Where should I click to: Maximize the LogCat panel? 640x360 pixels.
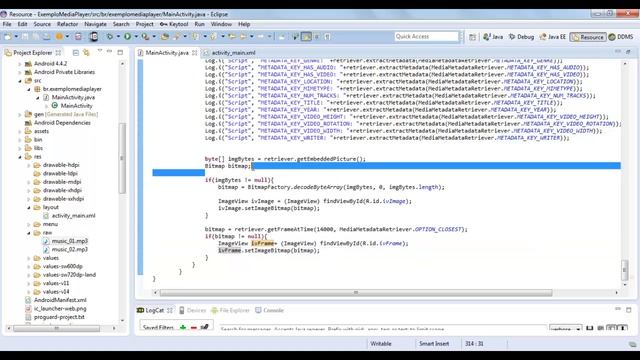click(629, 310)
